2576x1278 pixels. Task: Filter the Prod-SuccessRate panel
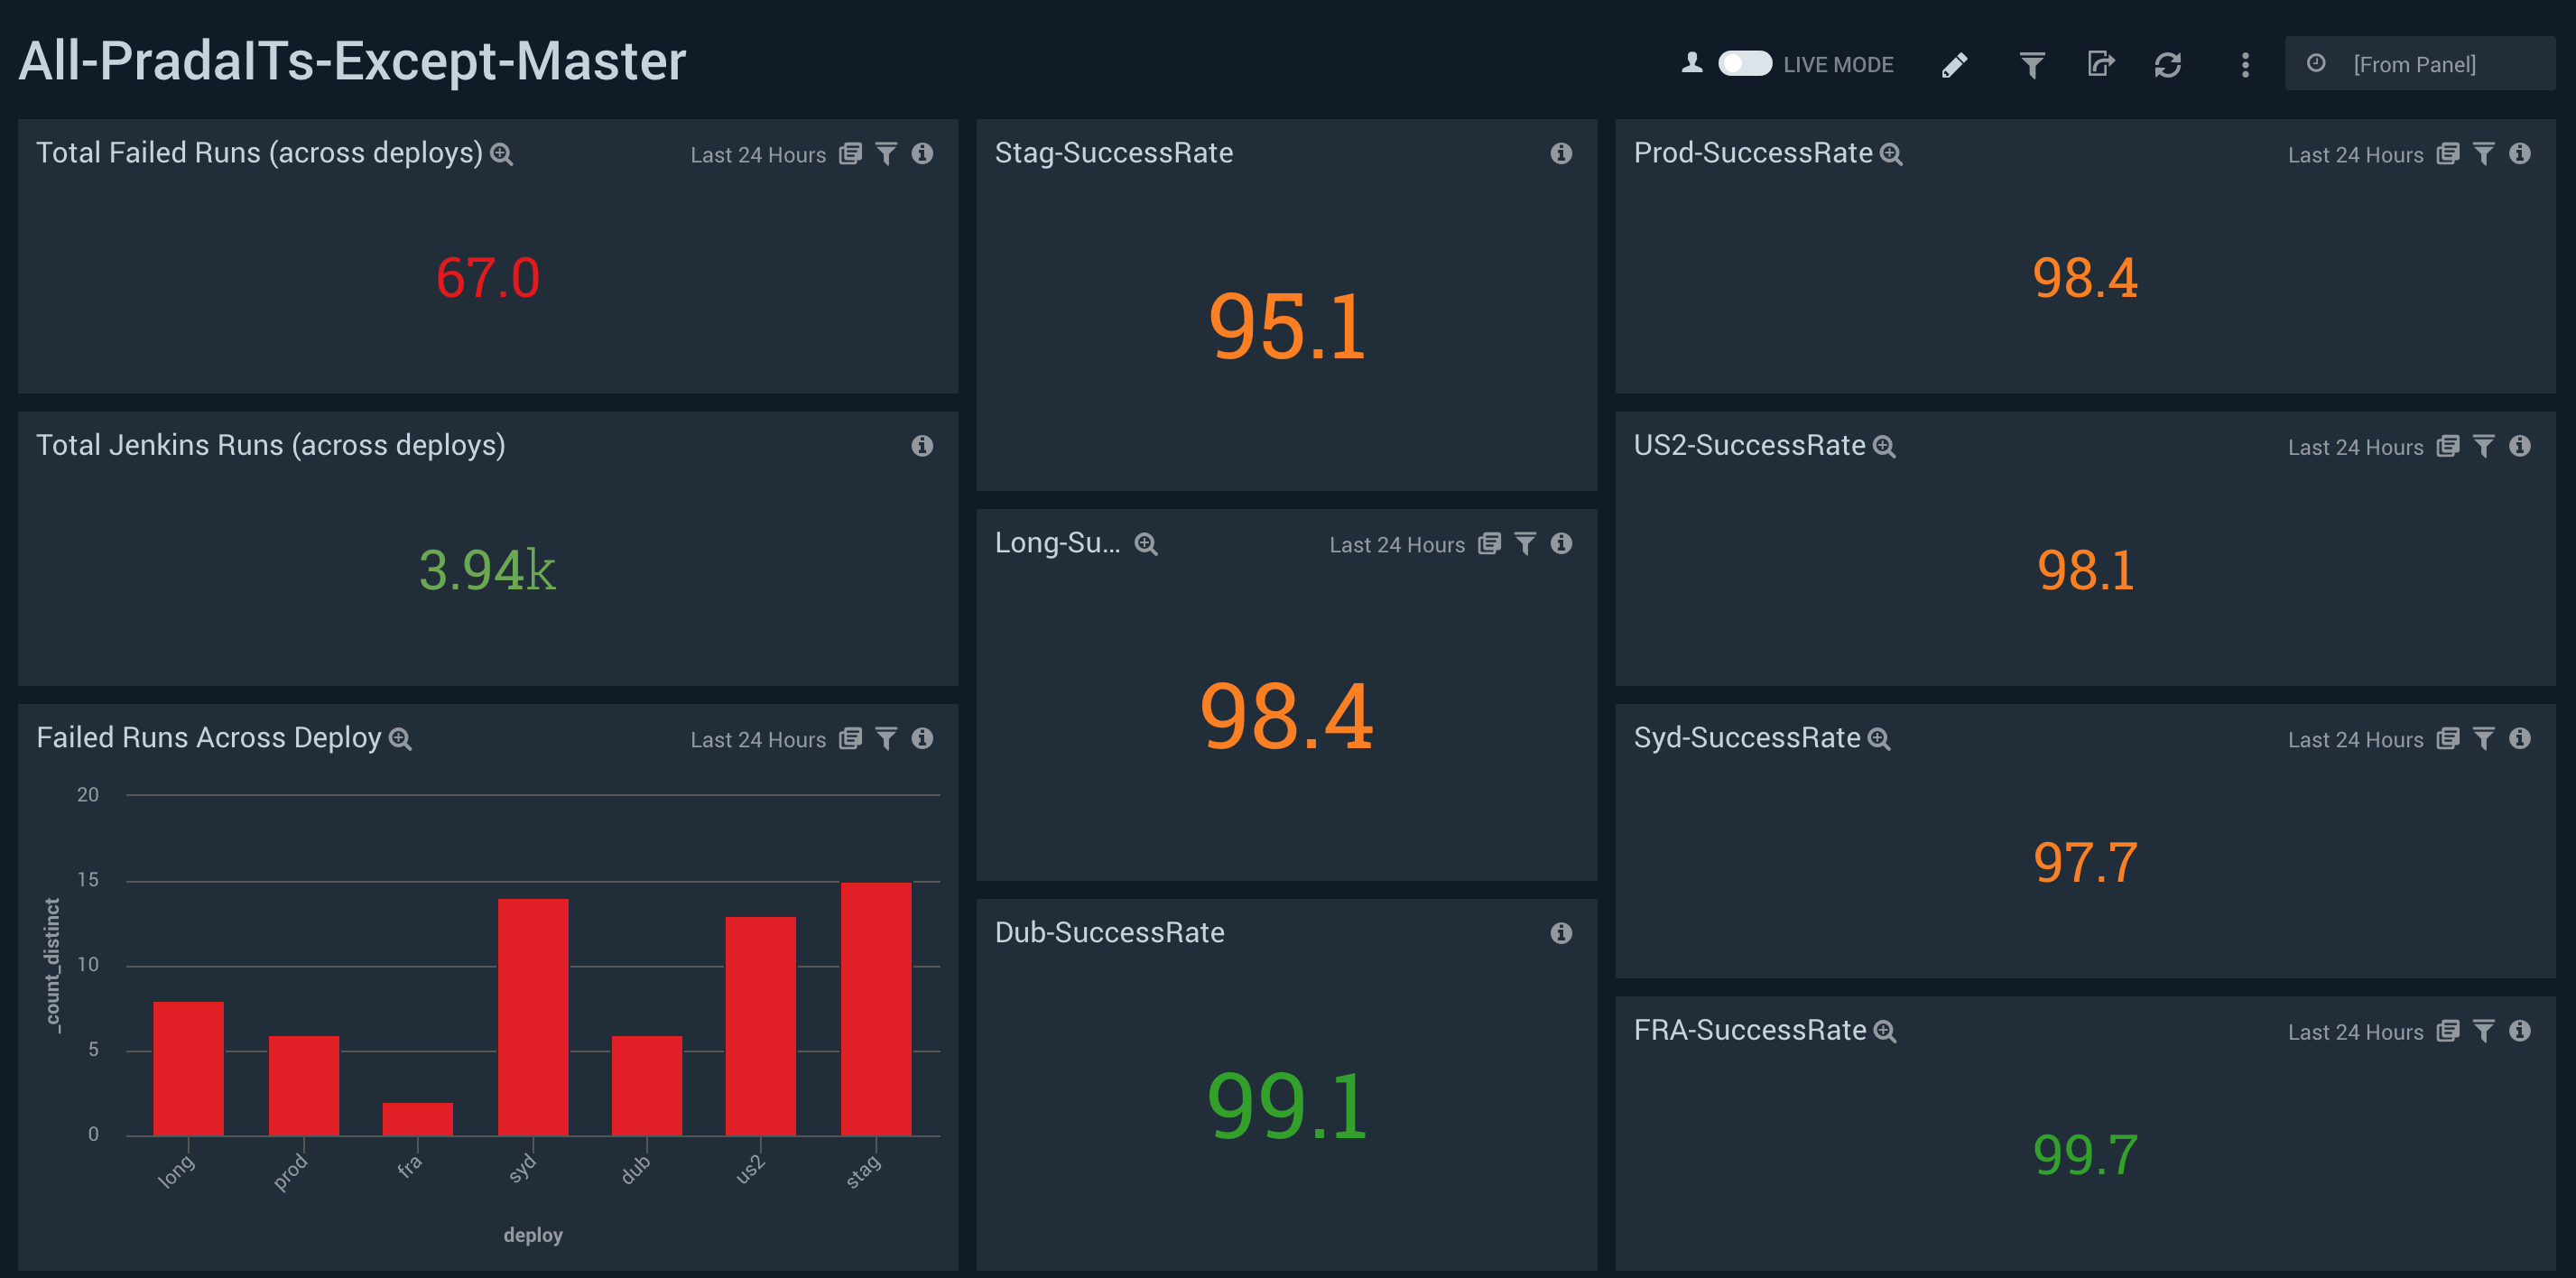coord(2483,154)
